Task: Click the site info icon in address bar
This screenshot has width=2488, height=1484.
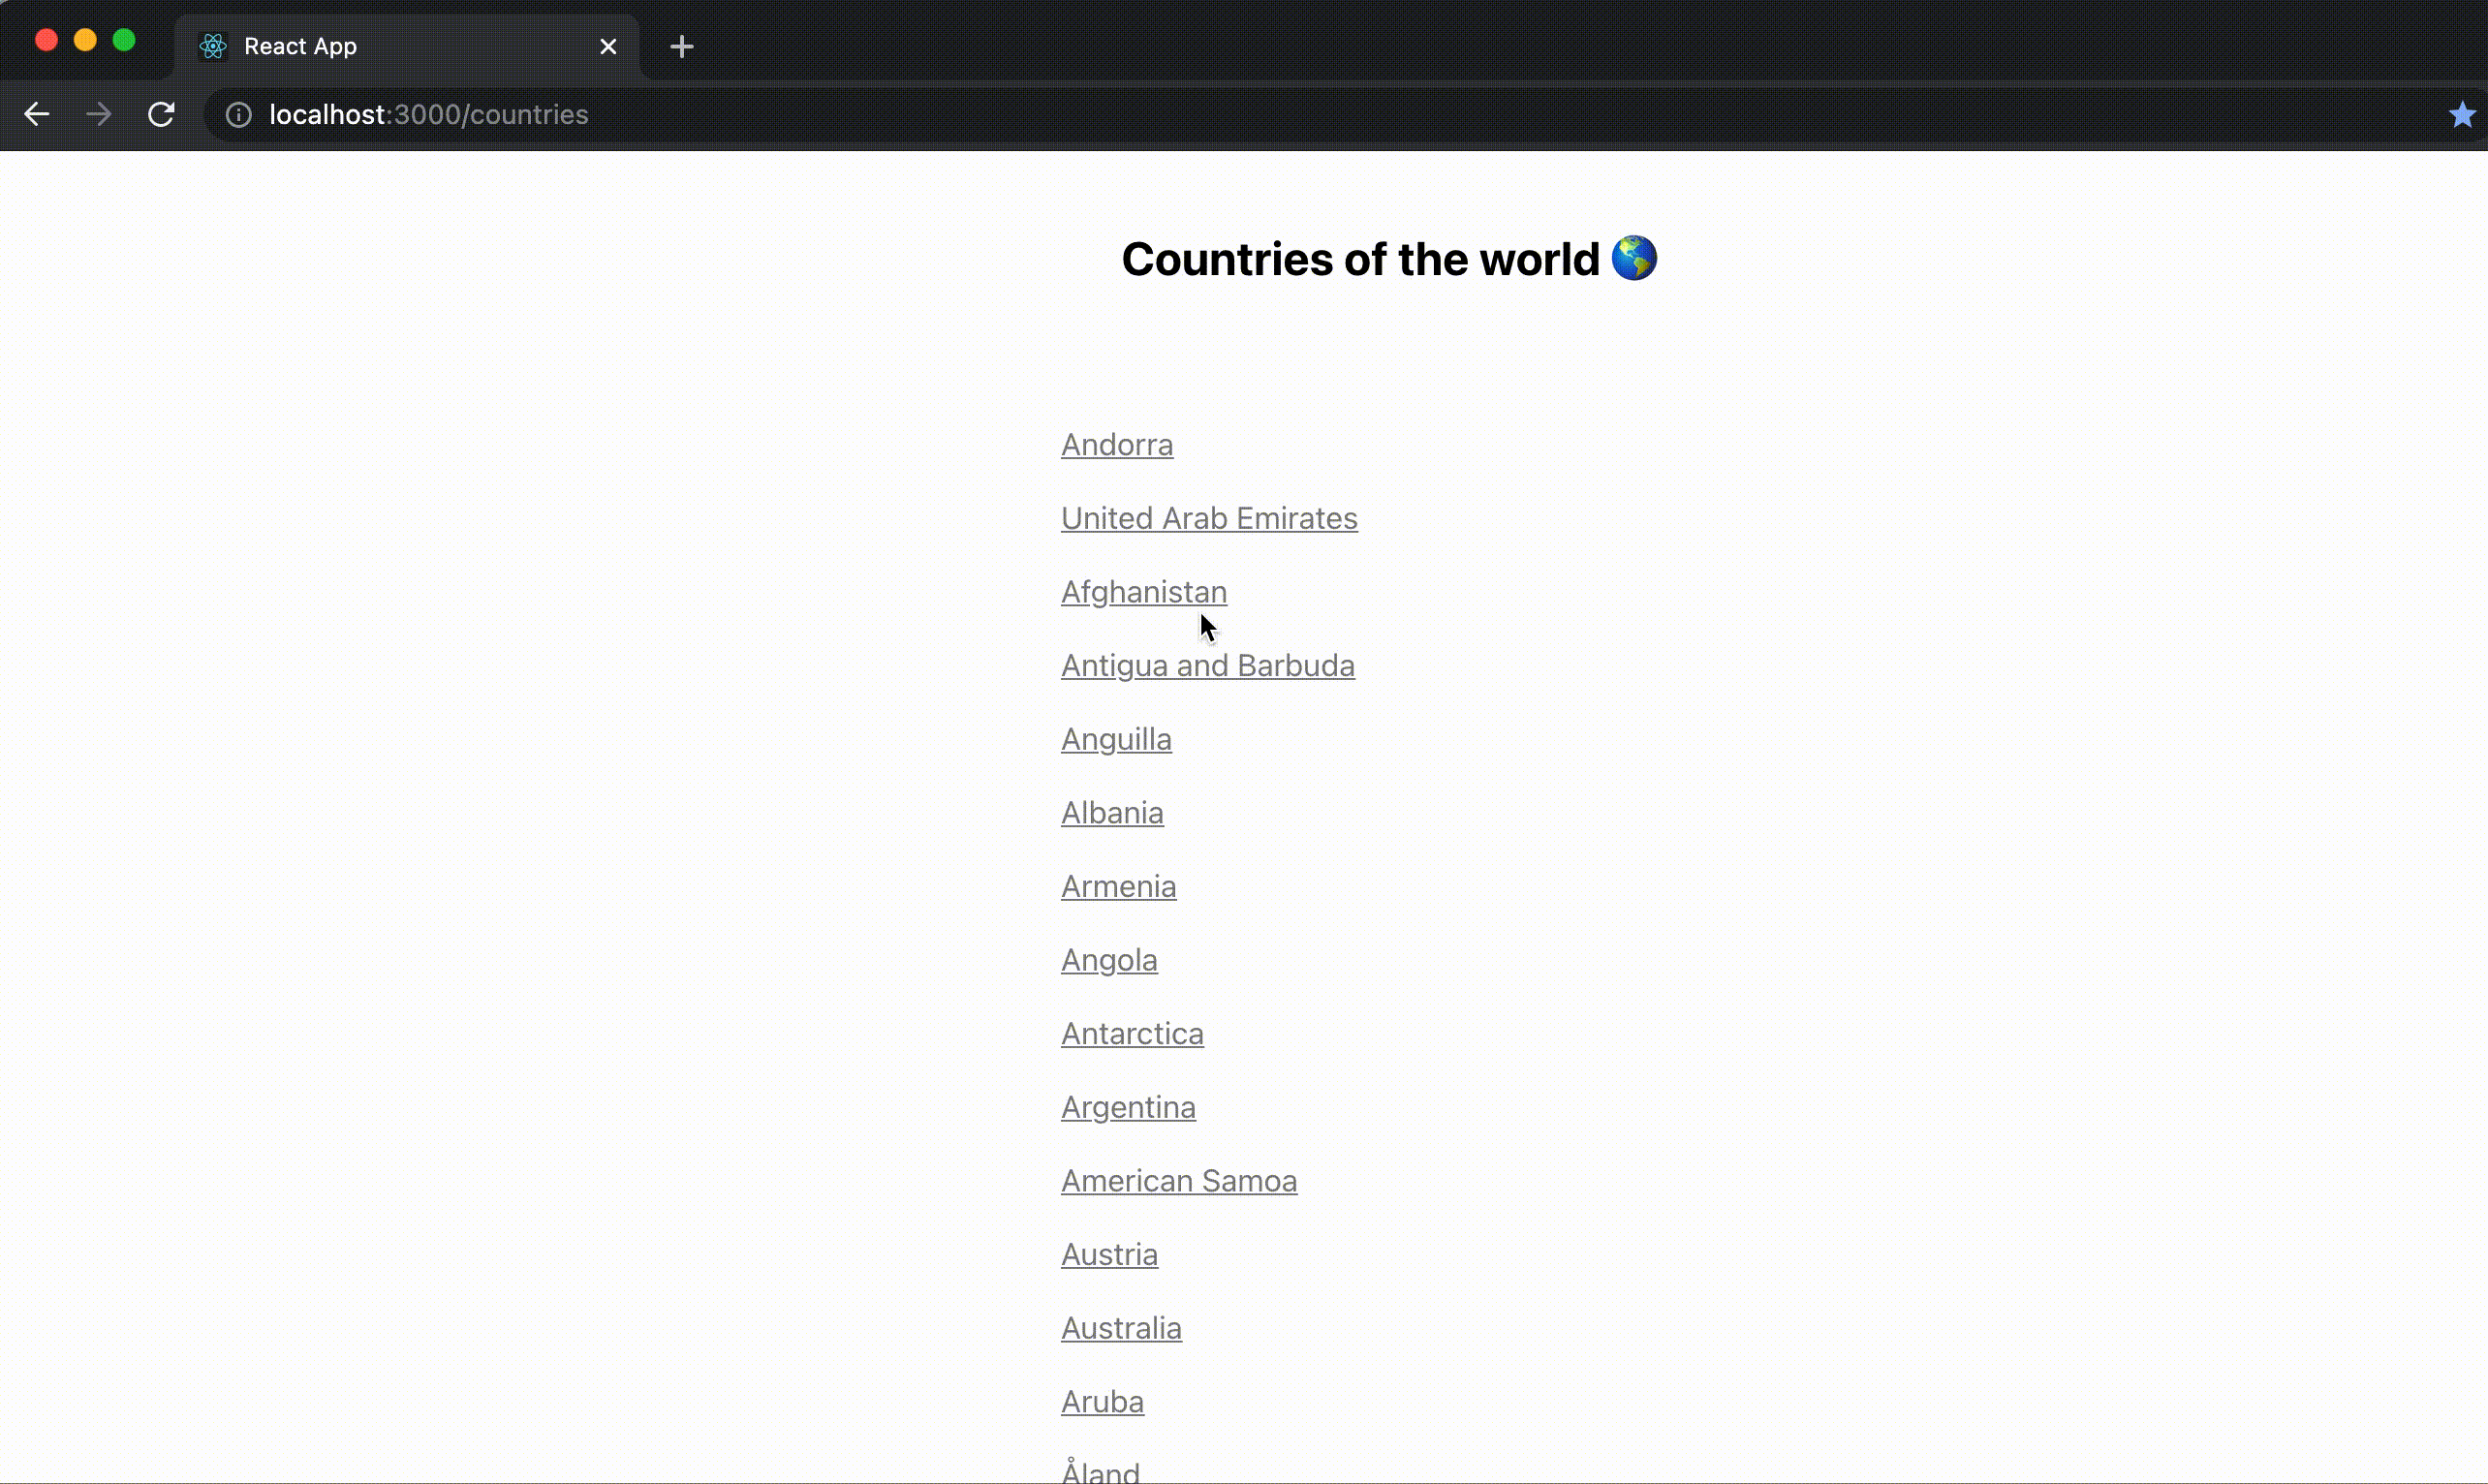Action: (238, 115)
